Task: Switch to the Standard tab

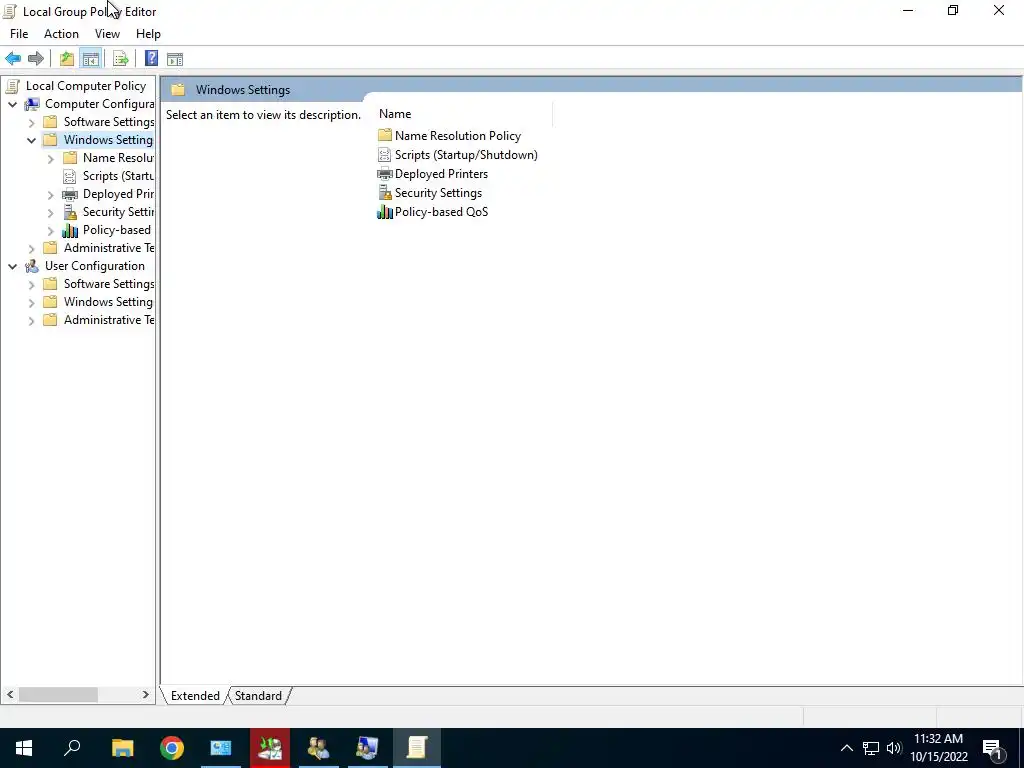Action: point(258,696)
